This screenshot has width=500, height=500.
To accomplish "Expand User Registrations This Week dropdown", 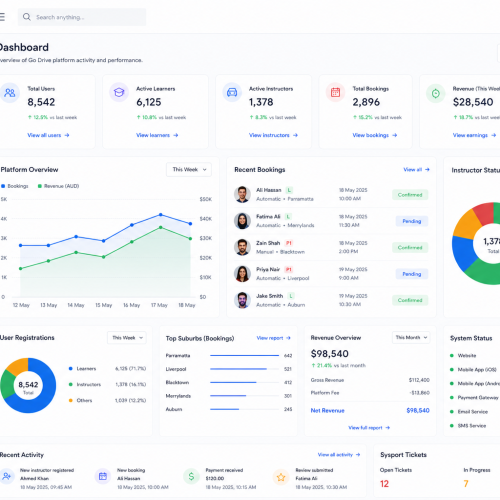I will click(127, 338).
